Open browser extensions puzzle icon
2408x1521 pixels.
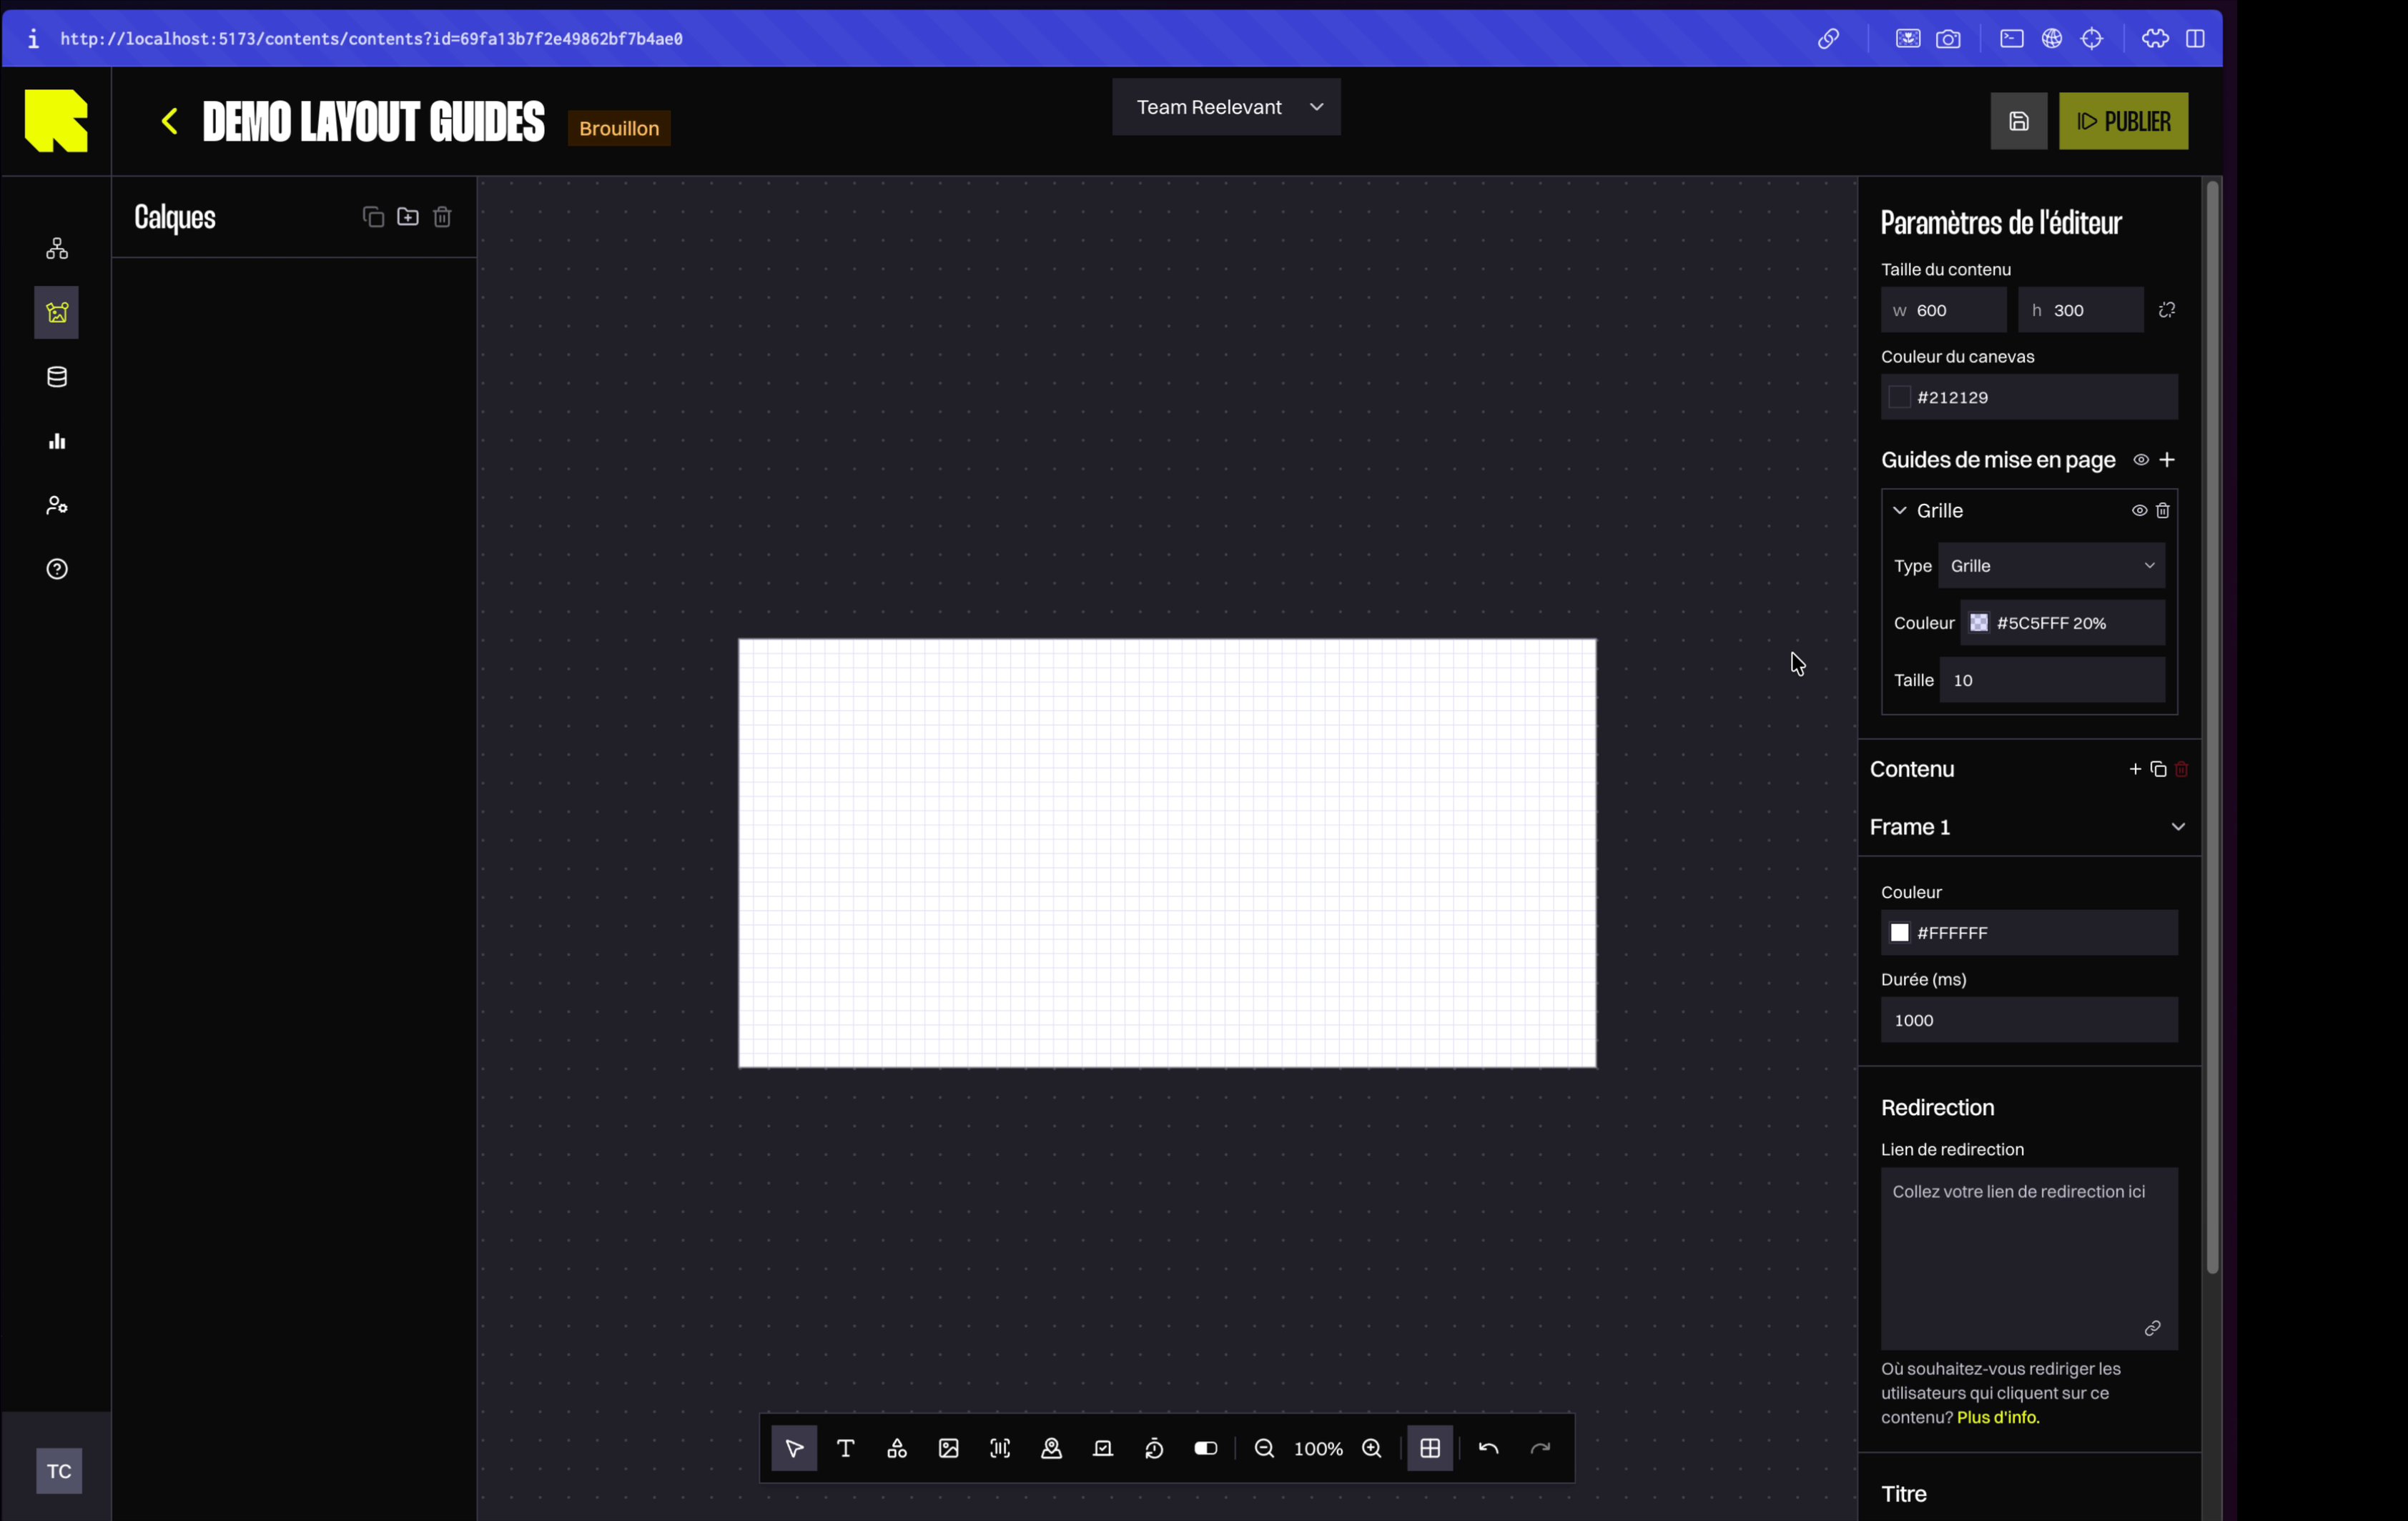(x=2155, y=39)
